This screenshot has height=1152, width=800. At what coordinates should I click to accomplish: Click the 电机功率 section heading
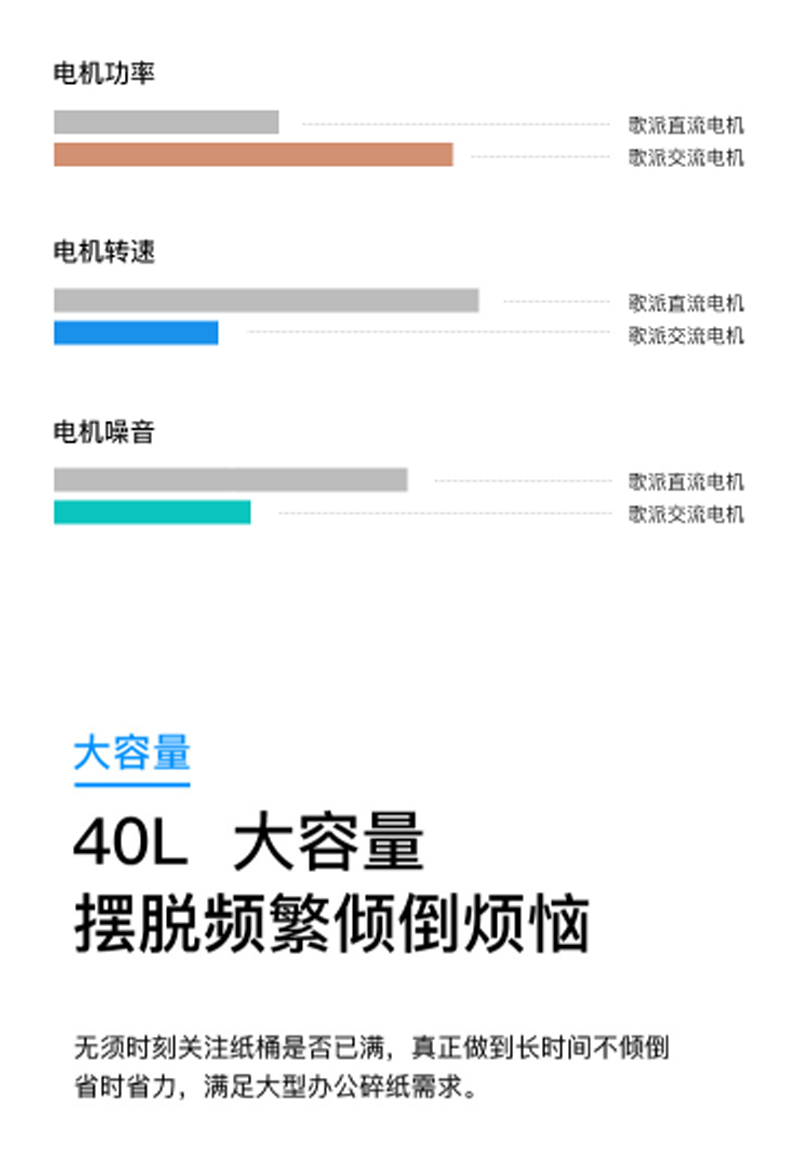[x=104, y=74]
